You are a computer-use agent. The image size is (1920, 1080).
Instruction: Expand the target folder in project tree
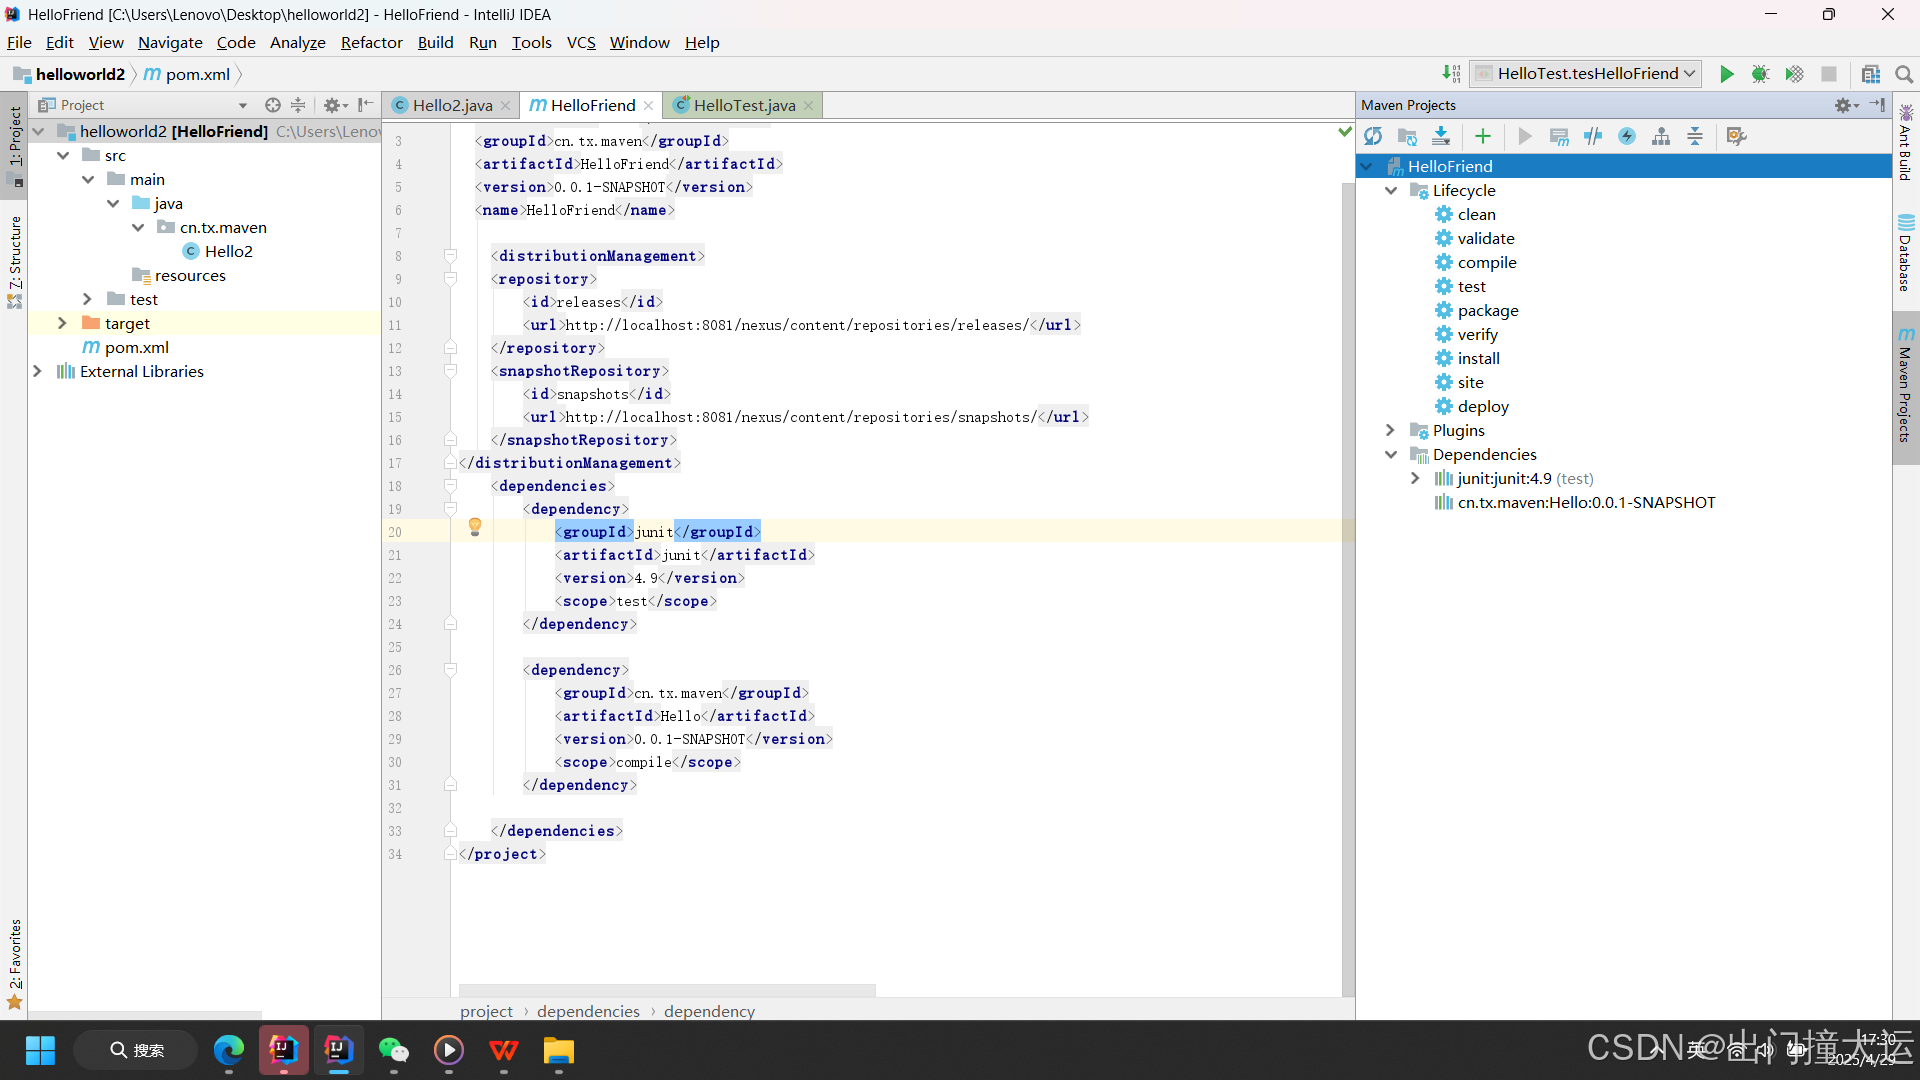(62, 323)
